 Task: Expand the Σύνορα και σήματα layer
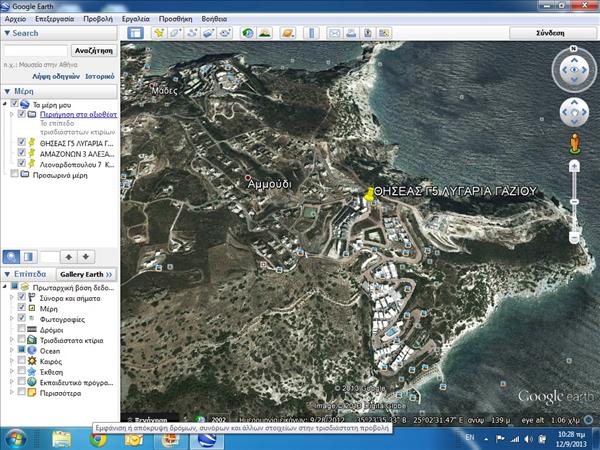pos(11,297)
